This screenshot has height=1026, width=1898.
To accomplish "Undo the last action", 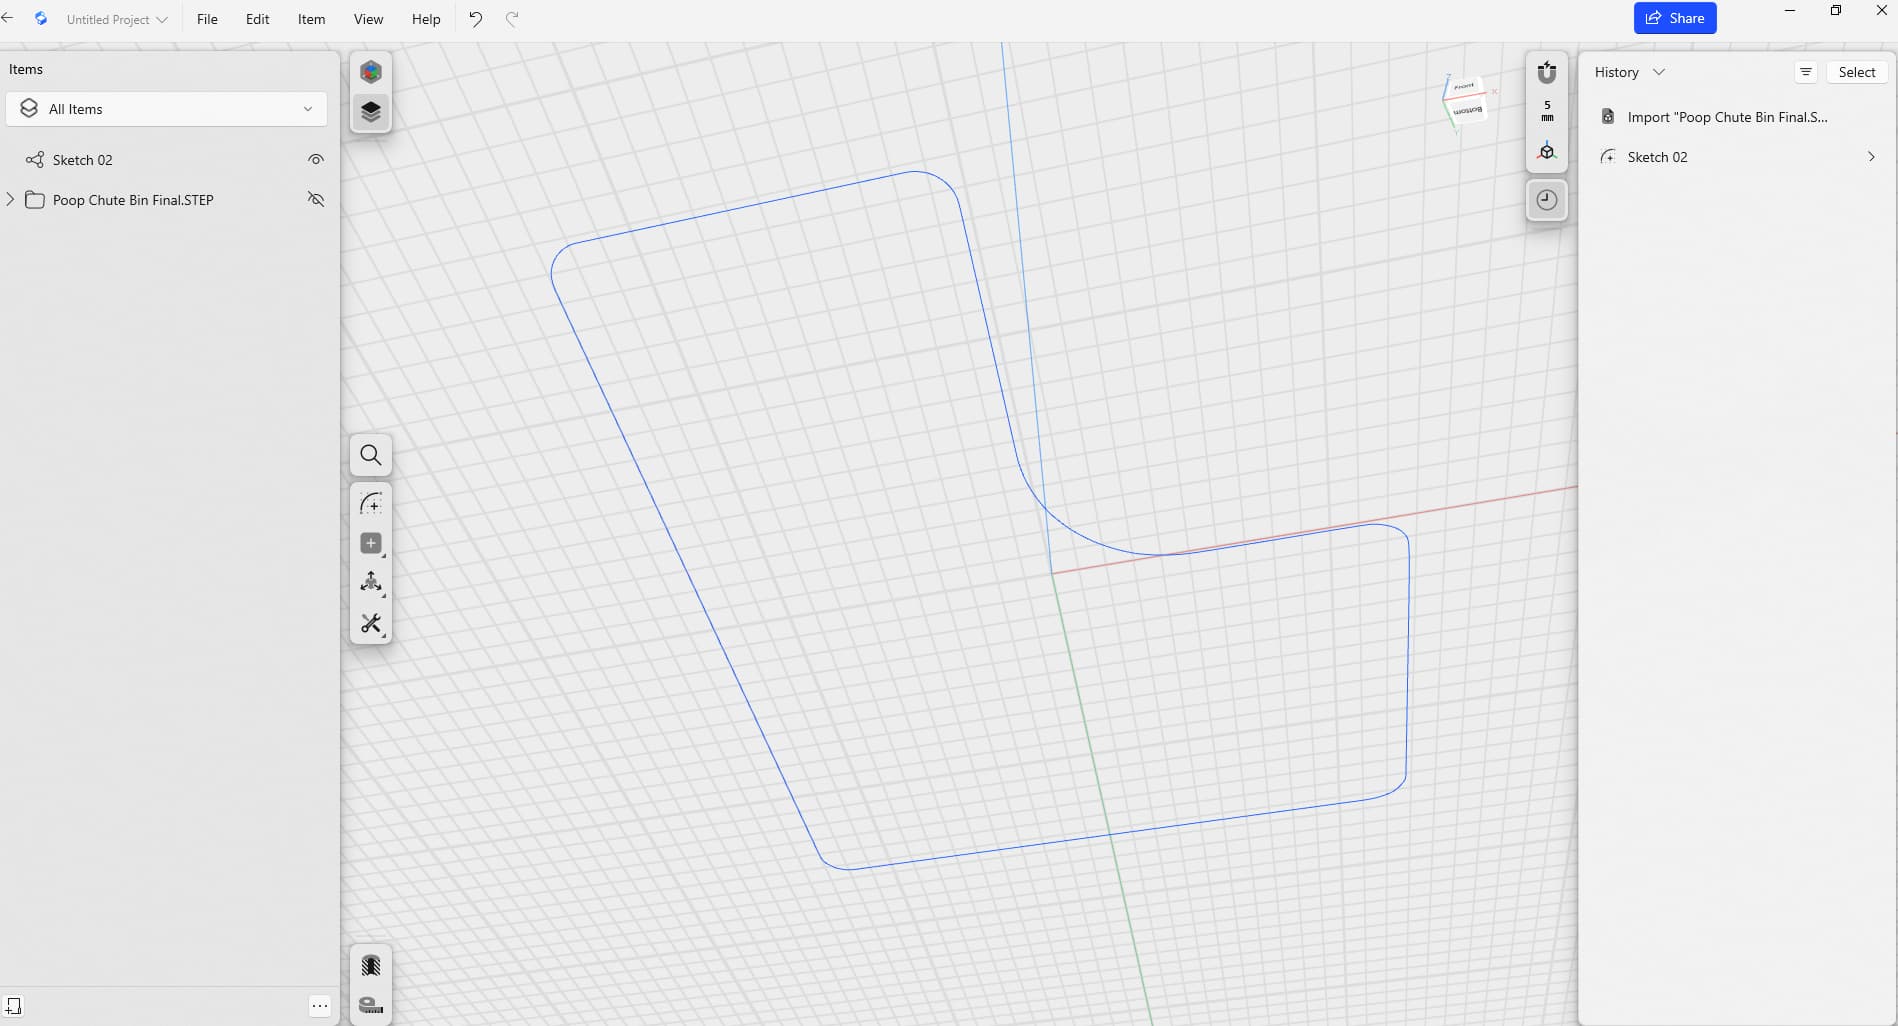I will pyautogui.click(x=475, y=19).
